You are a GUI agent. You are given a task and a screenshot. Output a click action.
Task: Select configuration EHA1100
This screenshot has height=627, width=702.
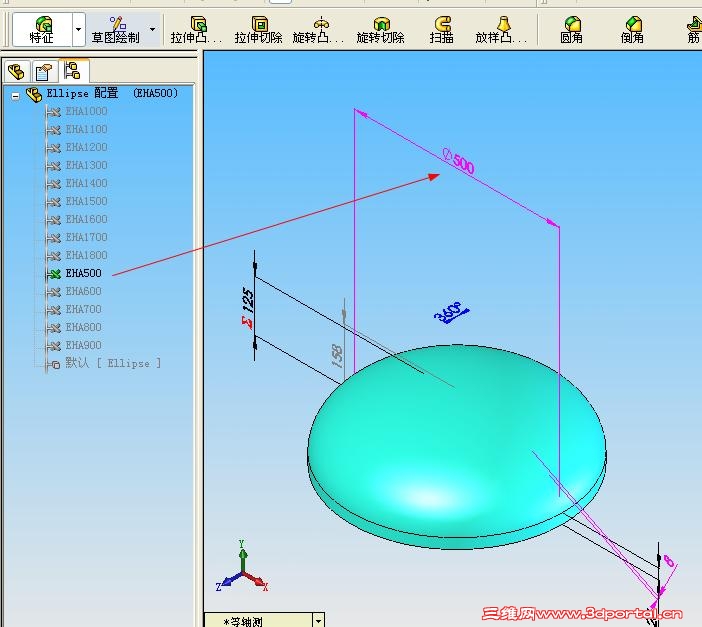coord(86,129)
